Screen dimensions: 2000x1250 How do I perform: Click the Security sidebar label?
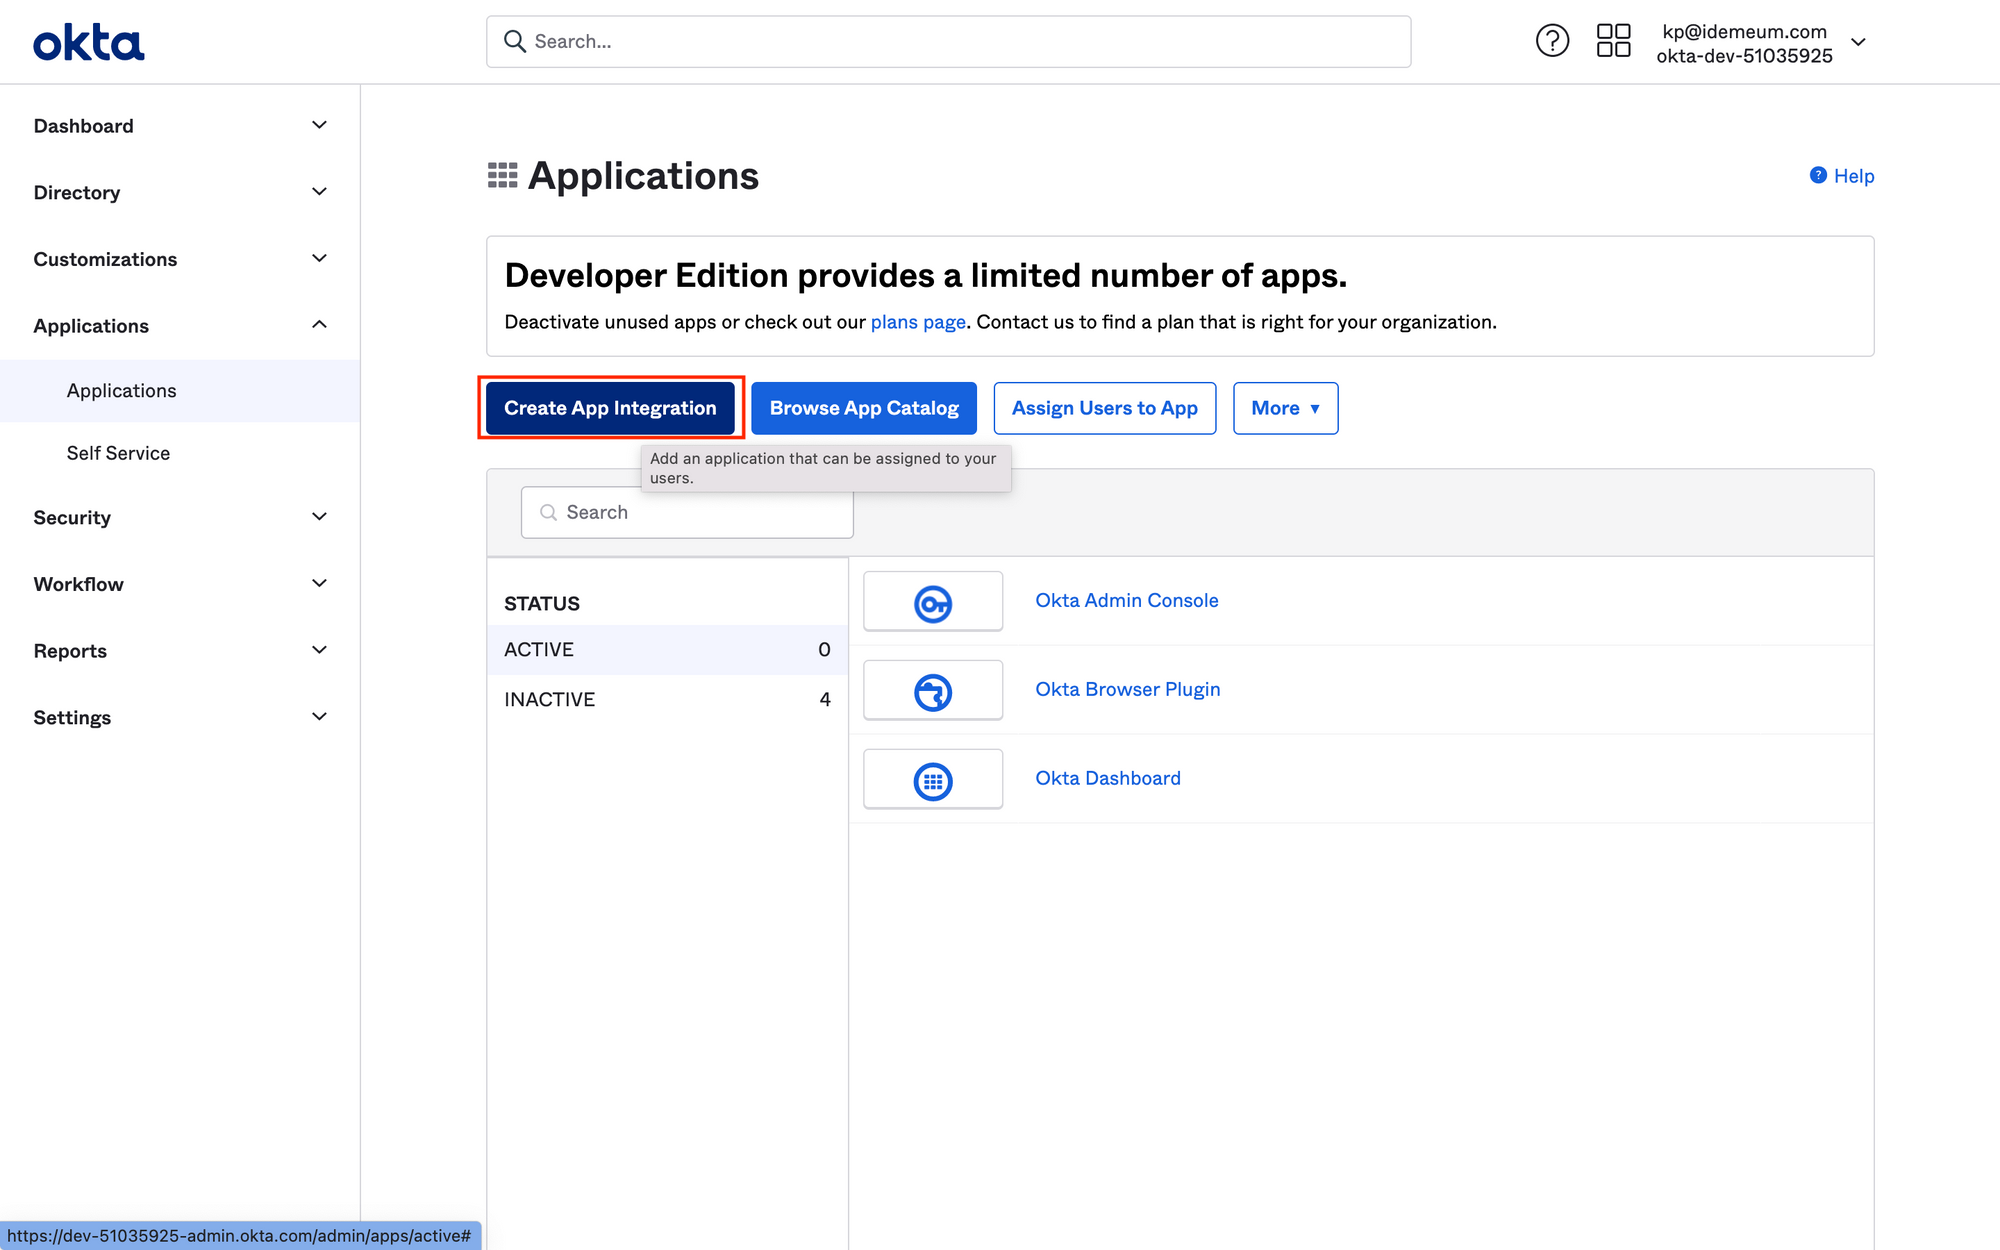click(72, 518)
